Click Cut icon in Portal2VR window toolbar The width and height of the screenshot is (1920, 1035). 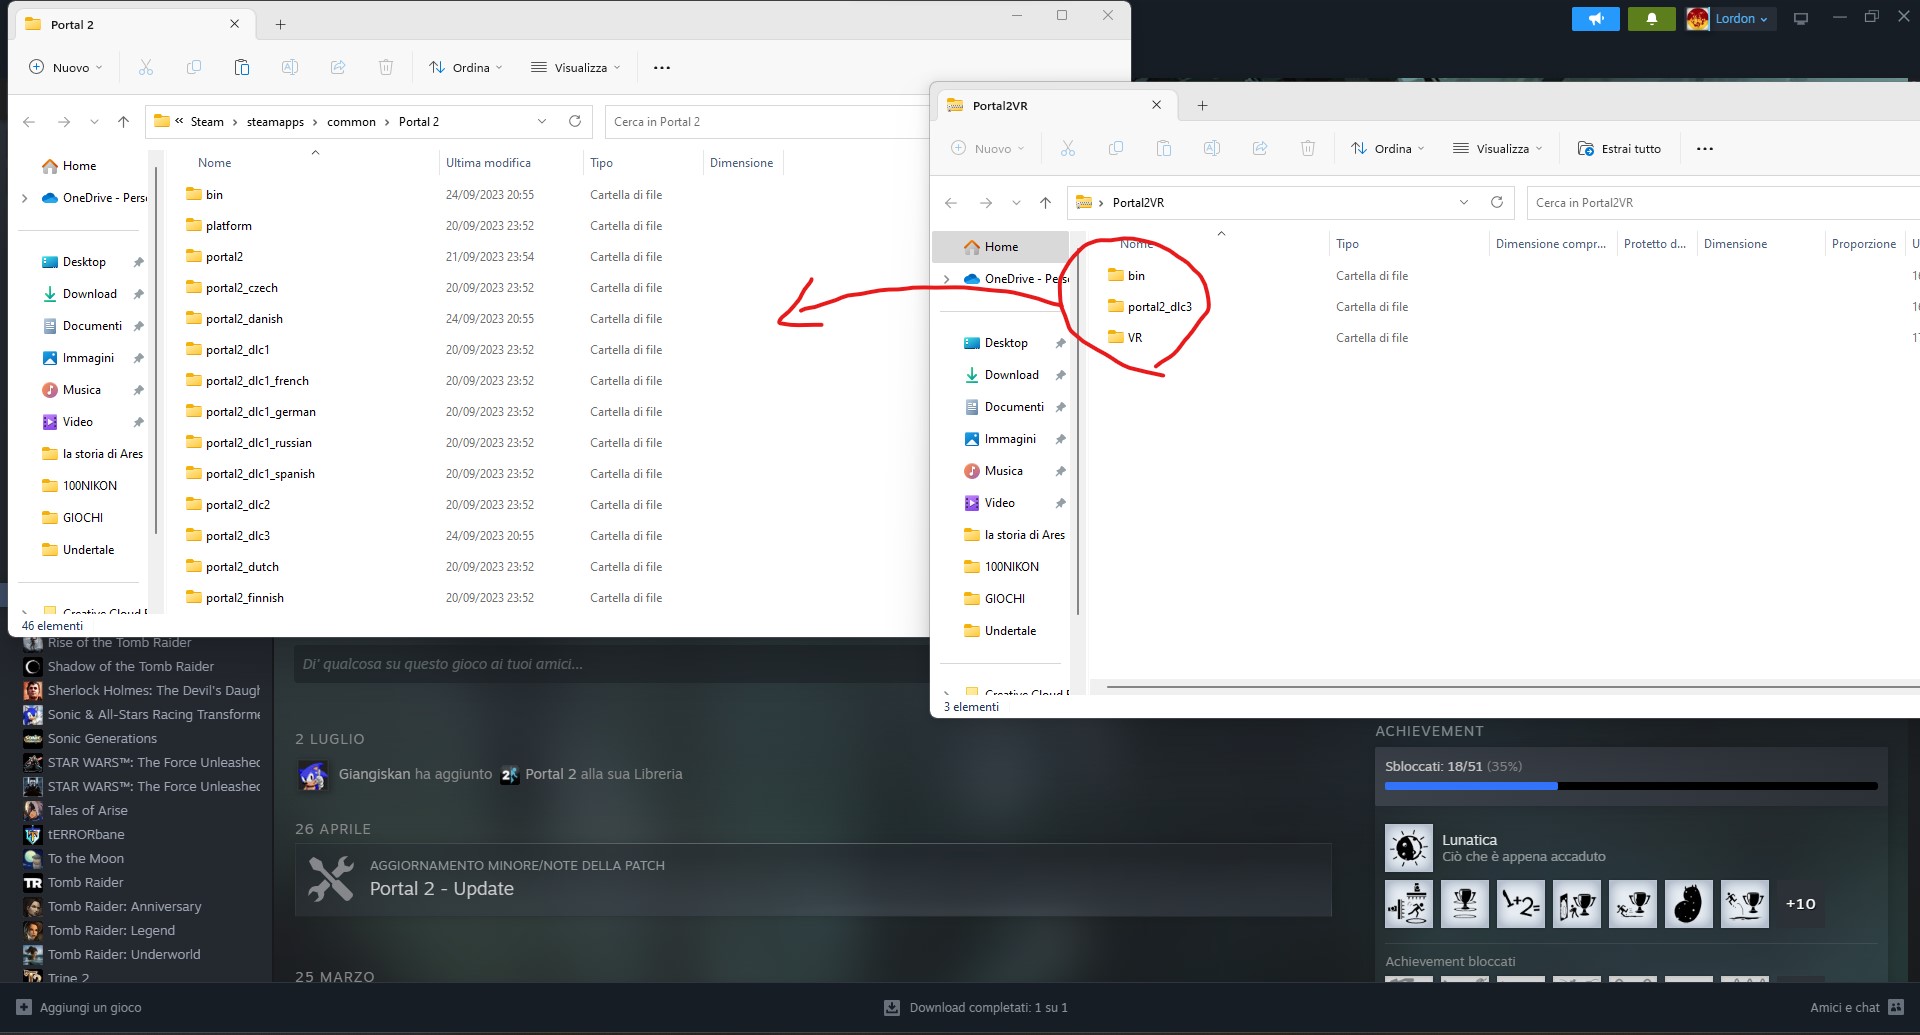[1068, 148]
